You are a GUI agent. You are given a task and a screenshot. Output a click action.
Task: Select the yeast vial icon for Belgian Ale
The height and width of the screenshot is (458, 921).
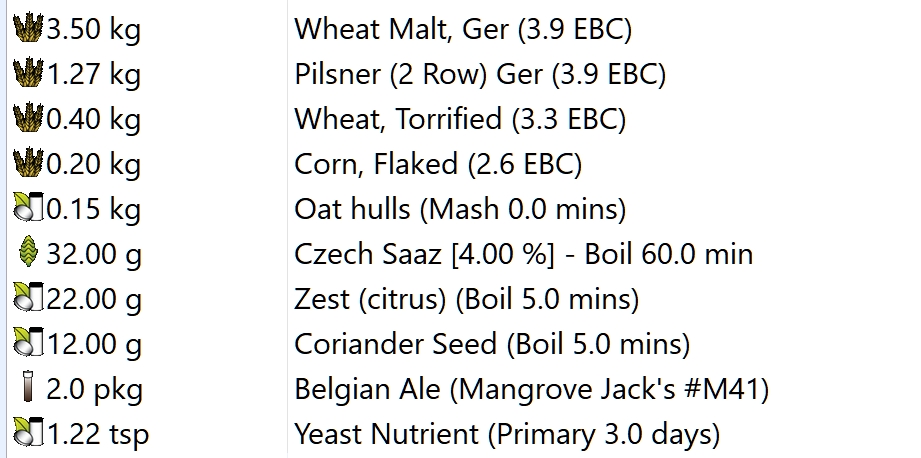[x=28, y=388]
